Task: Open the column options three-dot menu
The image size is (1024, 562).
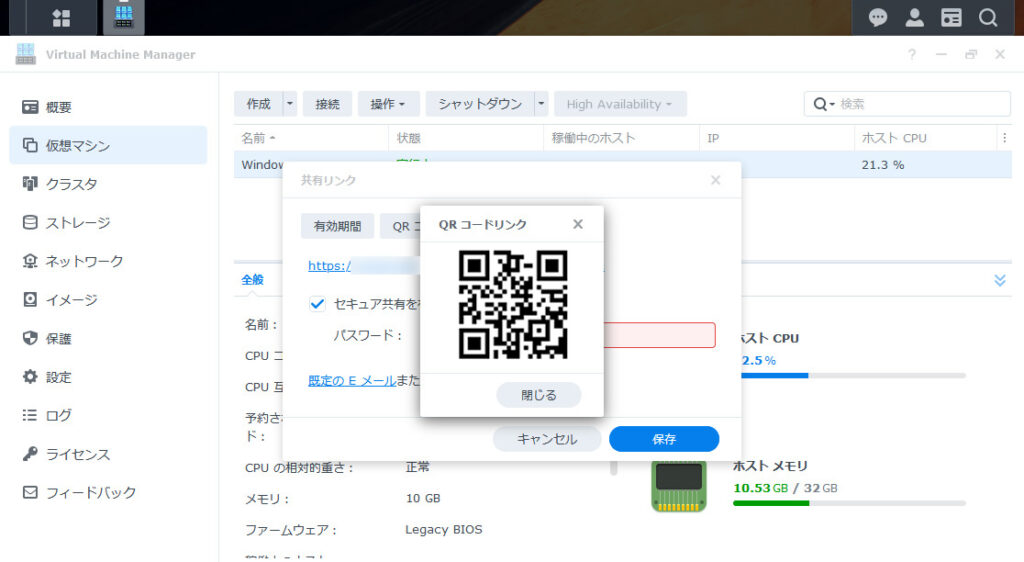Action: (1004, 138)
